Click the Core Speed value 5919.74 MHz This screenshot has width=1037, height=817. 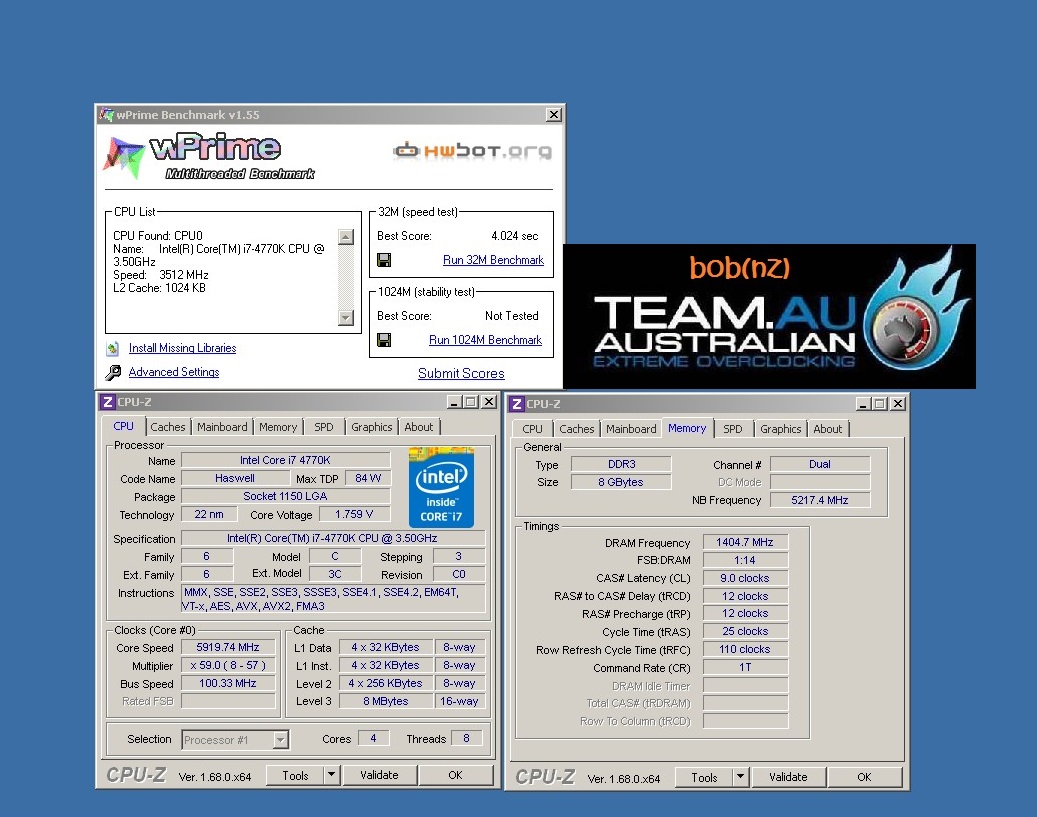[228, 648]
